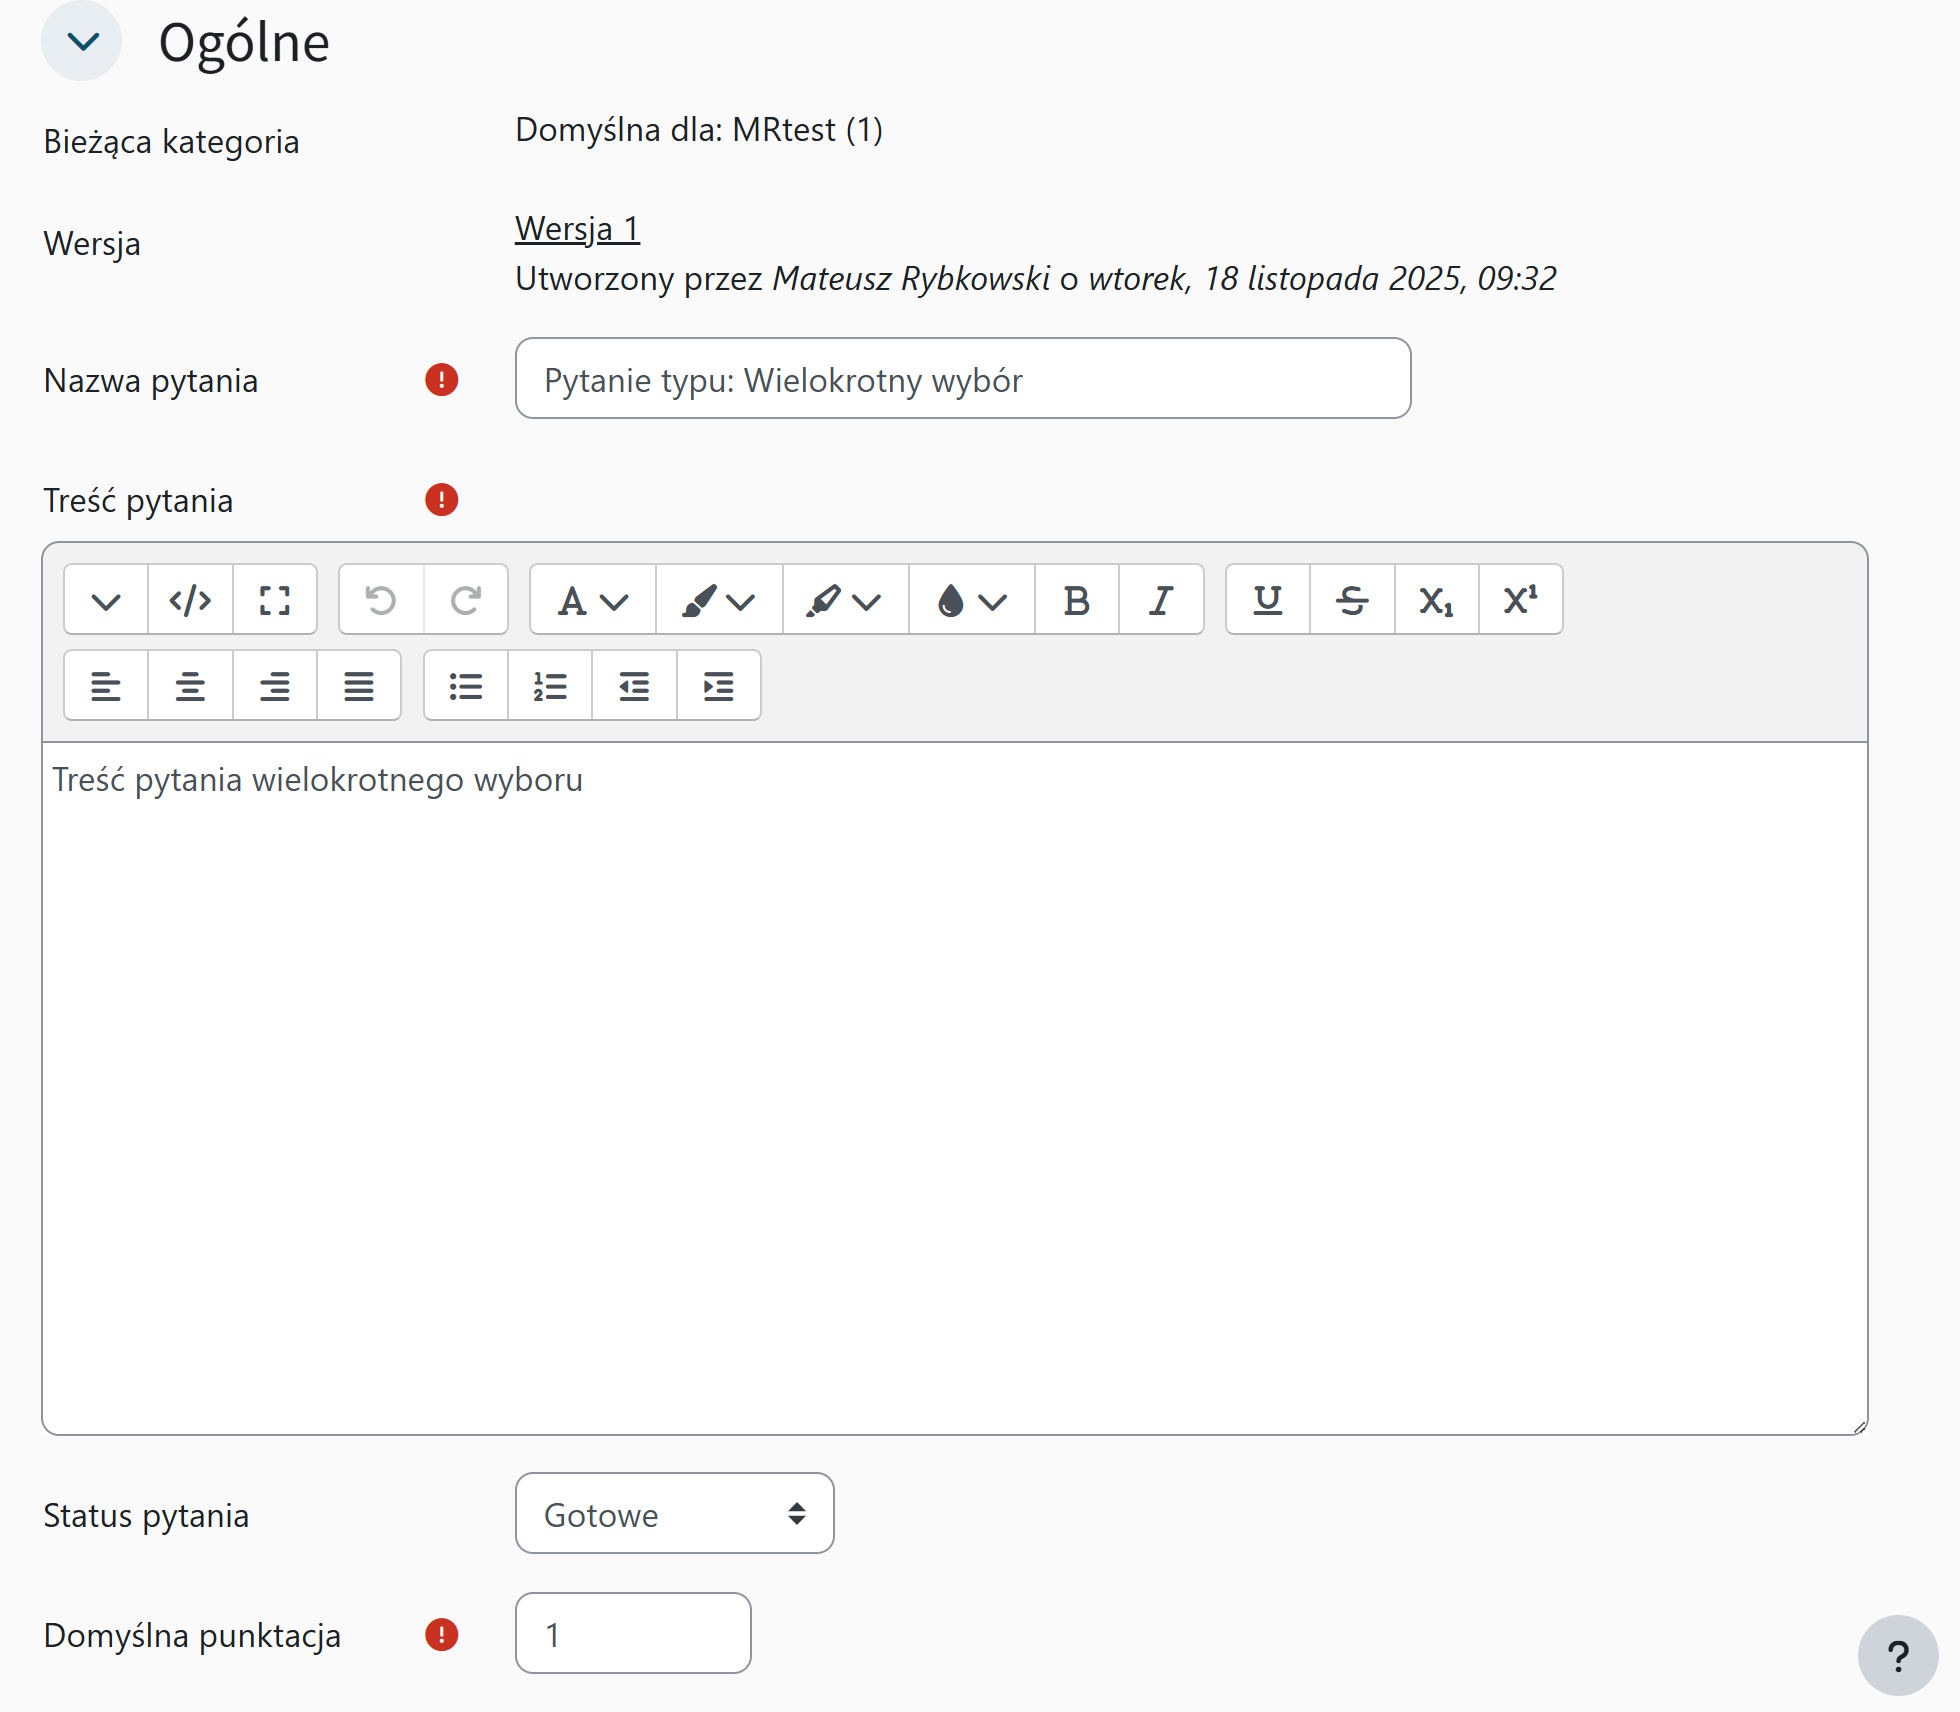Center-align the question text
The width and height of the screenshot is (1960, 1712).
190,686
